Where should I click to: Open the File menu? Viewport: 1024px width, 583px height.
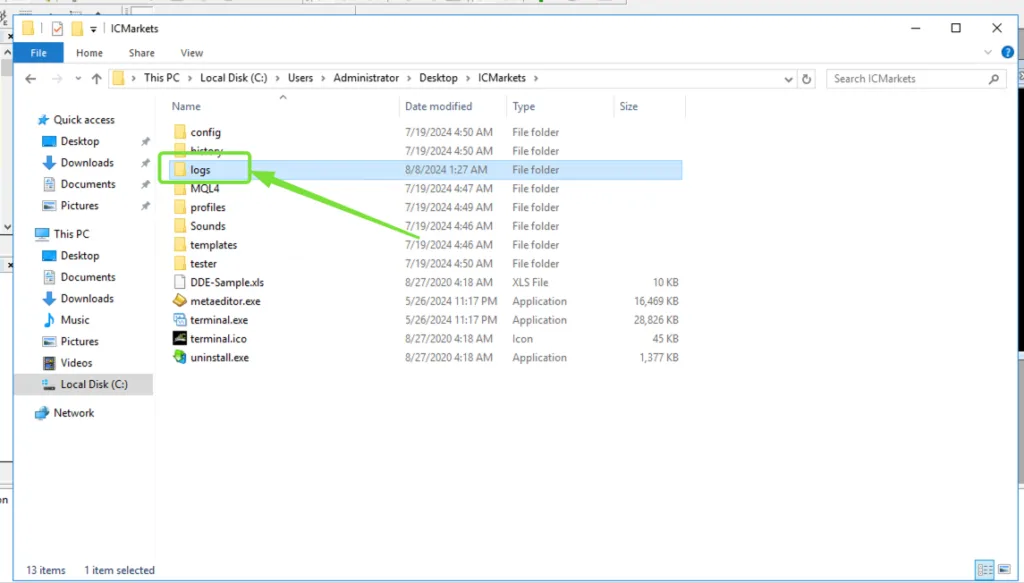pos(38,53)
